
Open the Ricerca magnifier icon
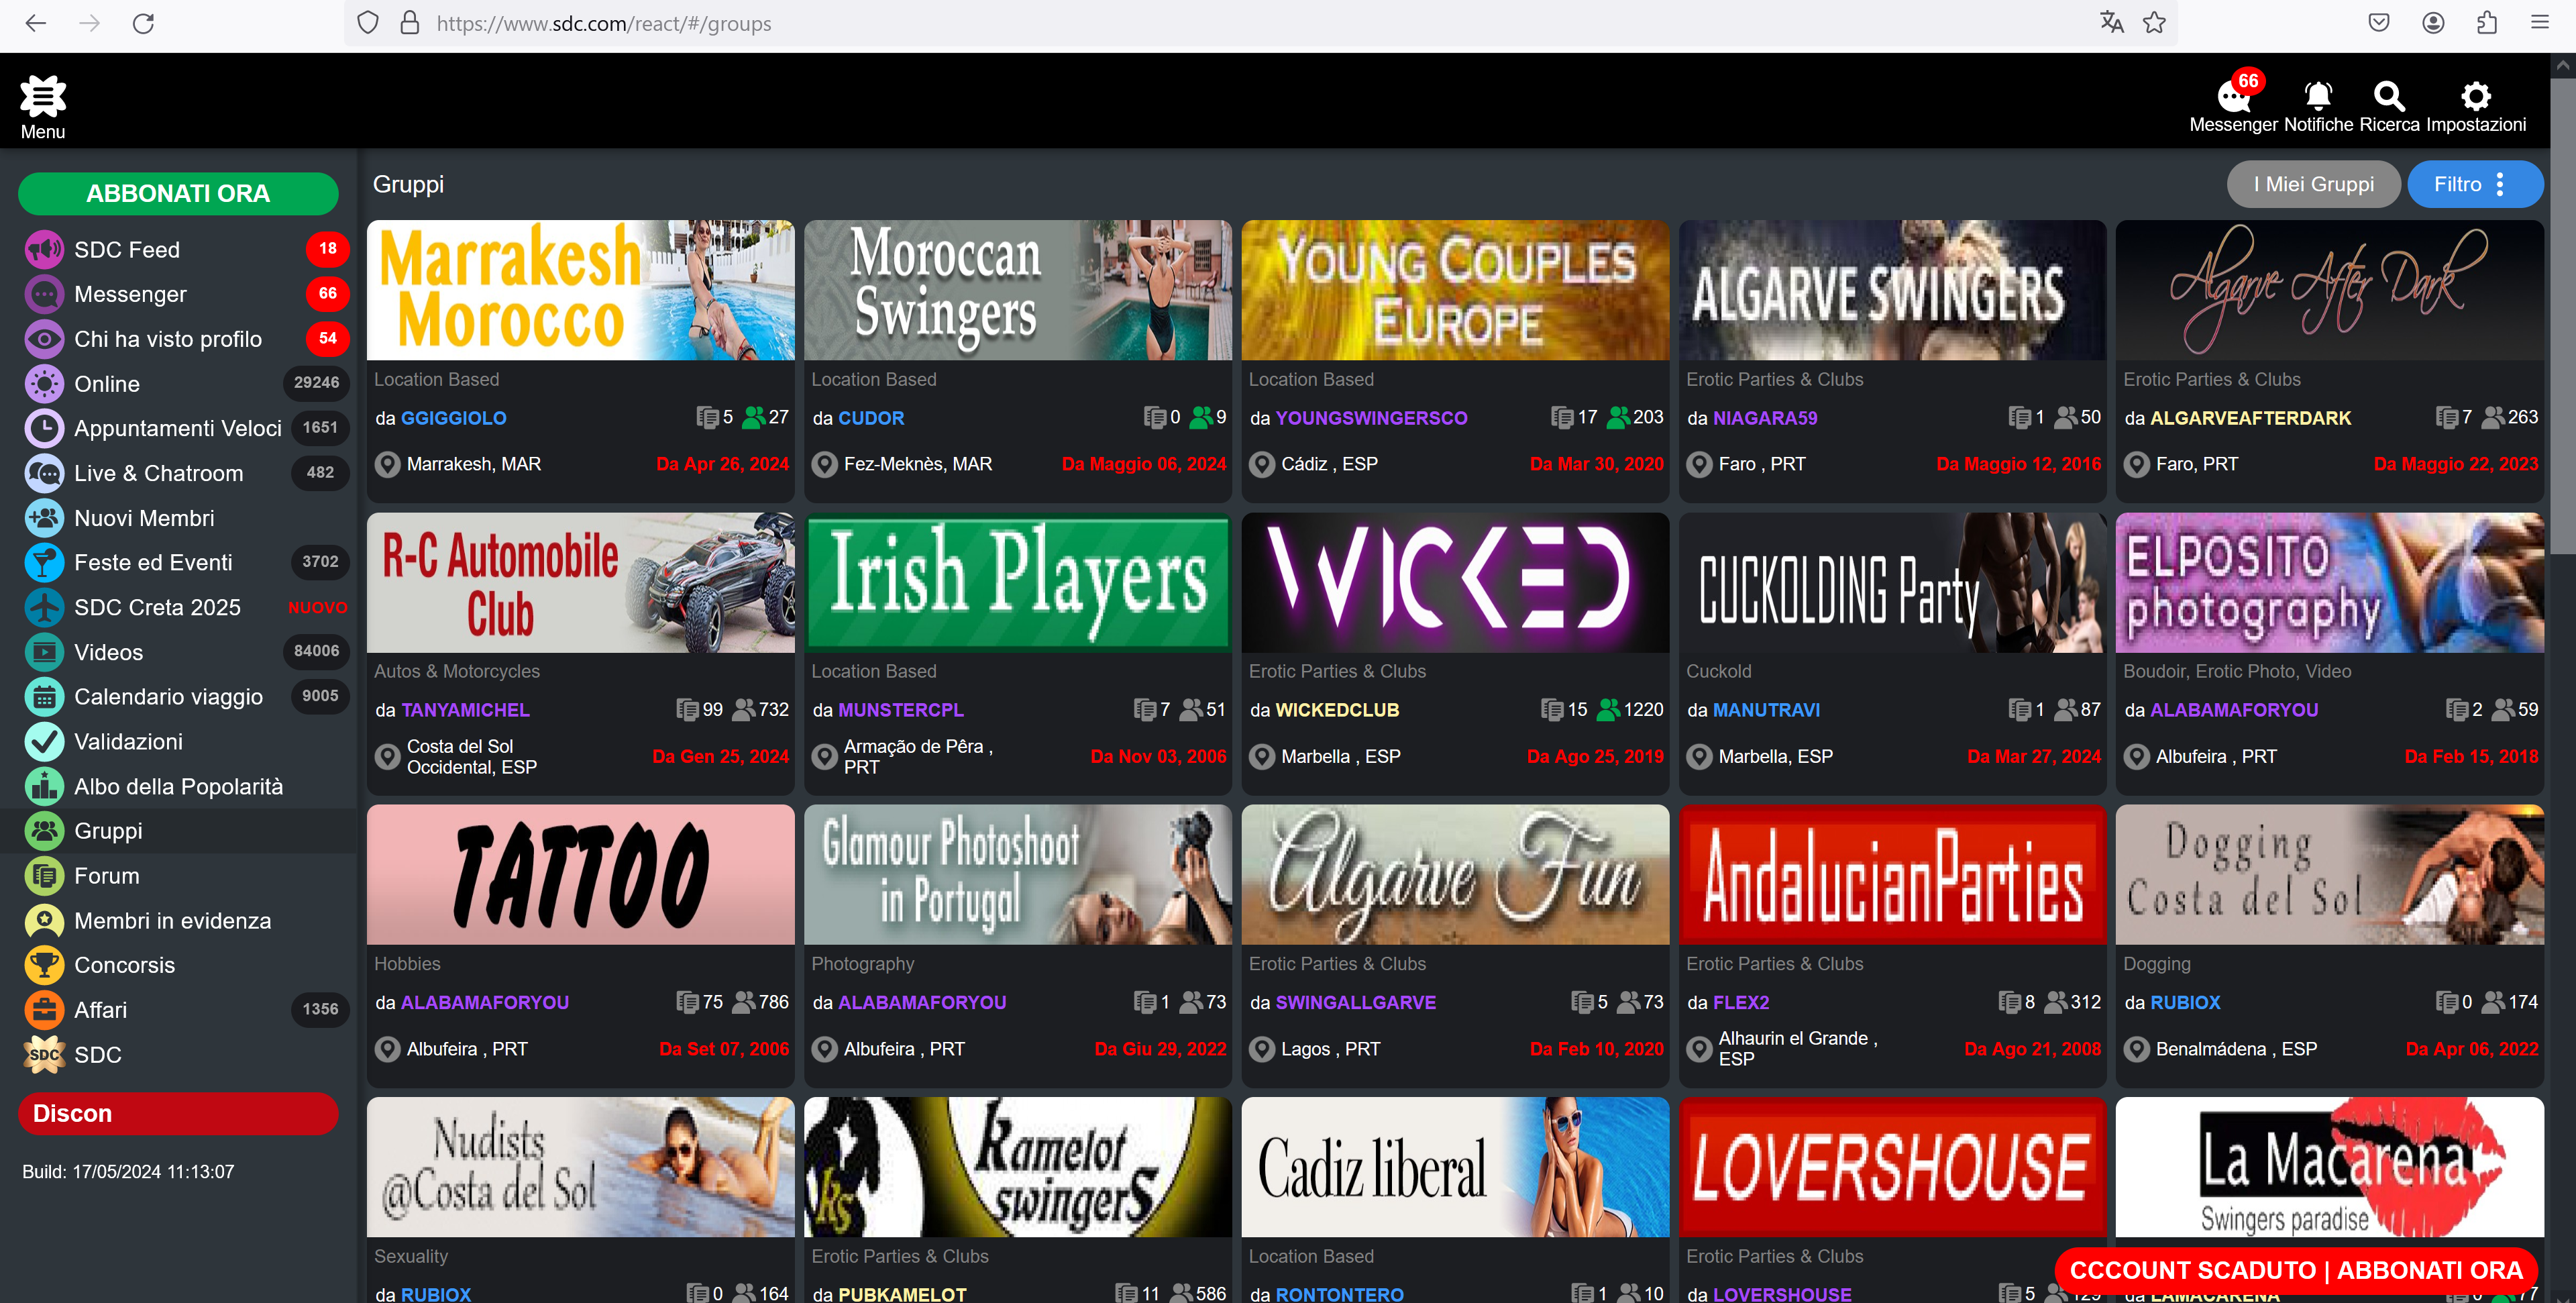click(x=2388, y=96)
